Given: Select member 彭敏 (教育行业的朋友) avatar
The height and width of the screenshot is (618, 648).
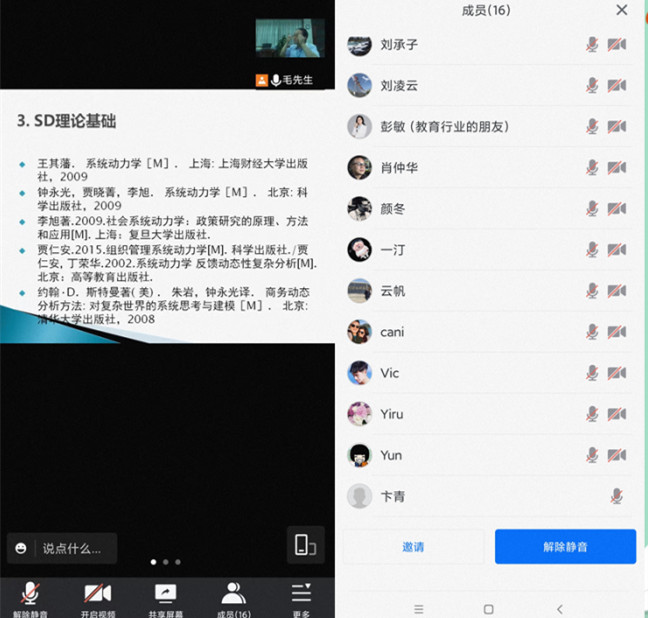Looking at the screenshot, I should pyautogui.click(x=360, y=126).
